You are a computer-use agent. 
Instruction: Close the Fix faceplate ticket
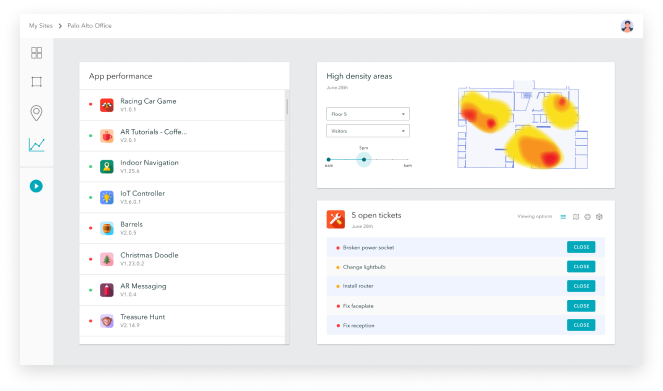(581, 306)
